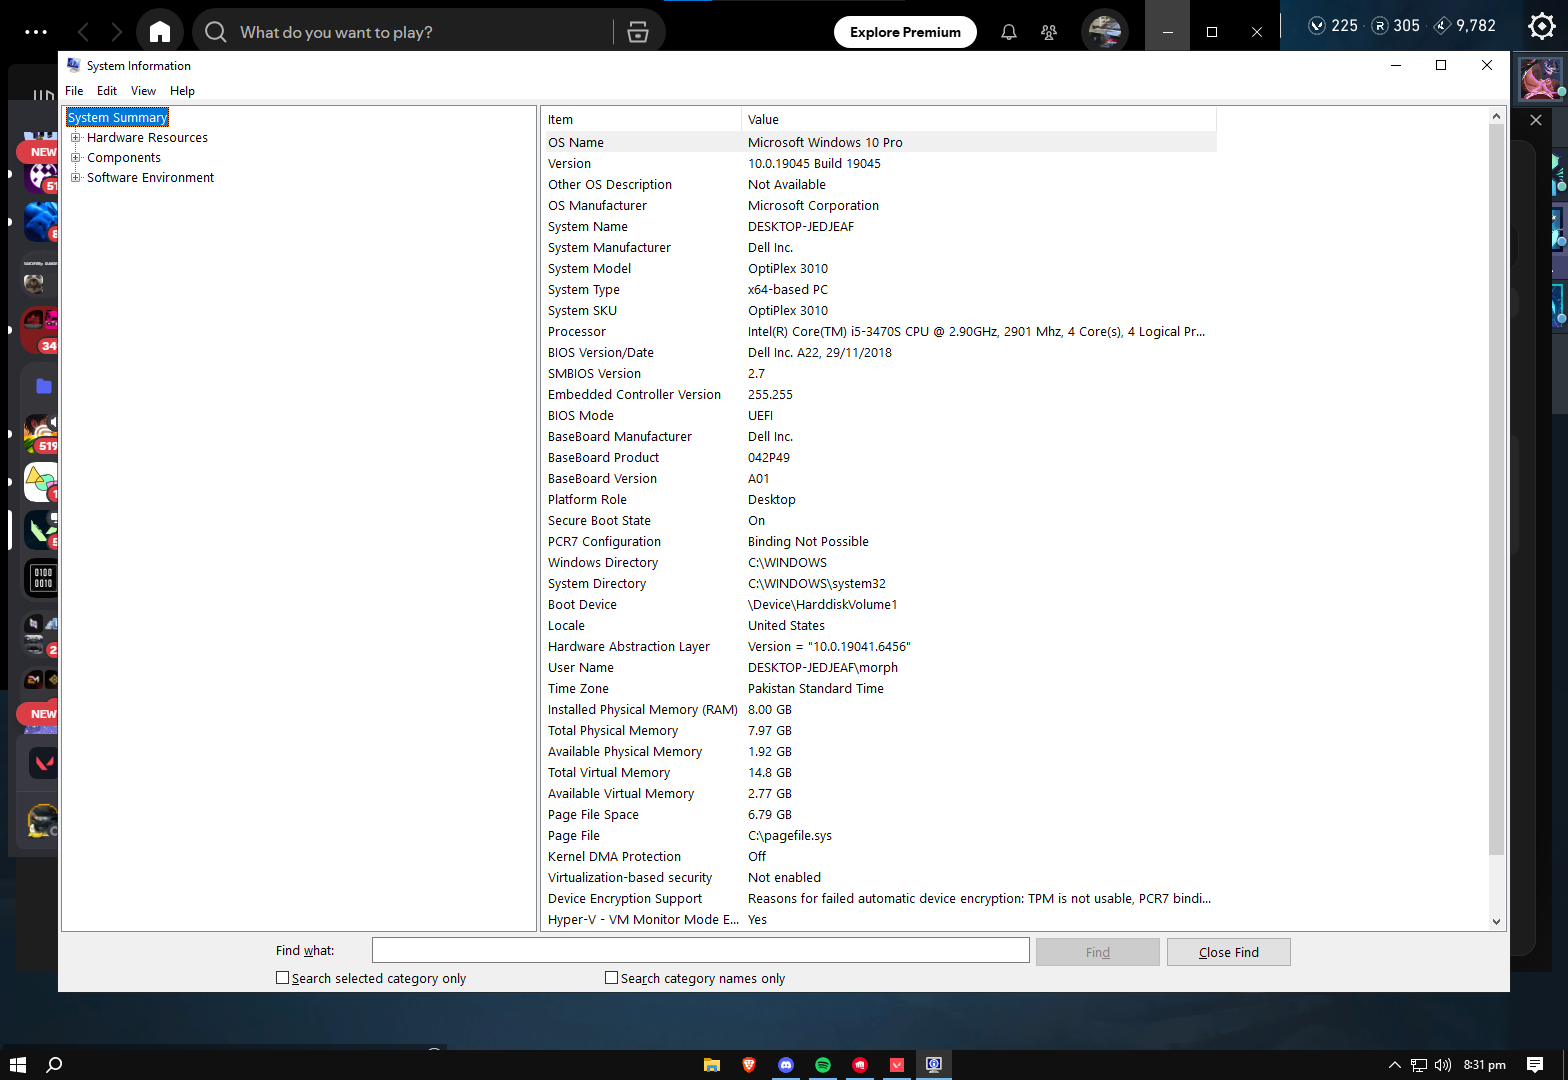The width and height of the screenshot is (1568, 1080).
Task: Open the View menu in System Information
Action: coord(143,91)
